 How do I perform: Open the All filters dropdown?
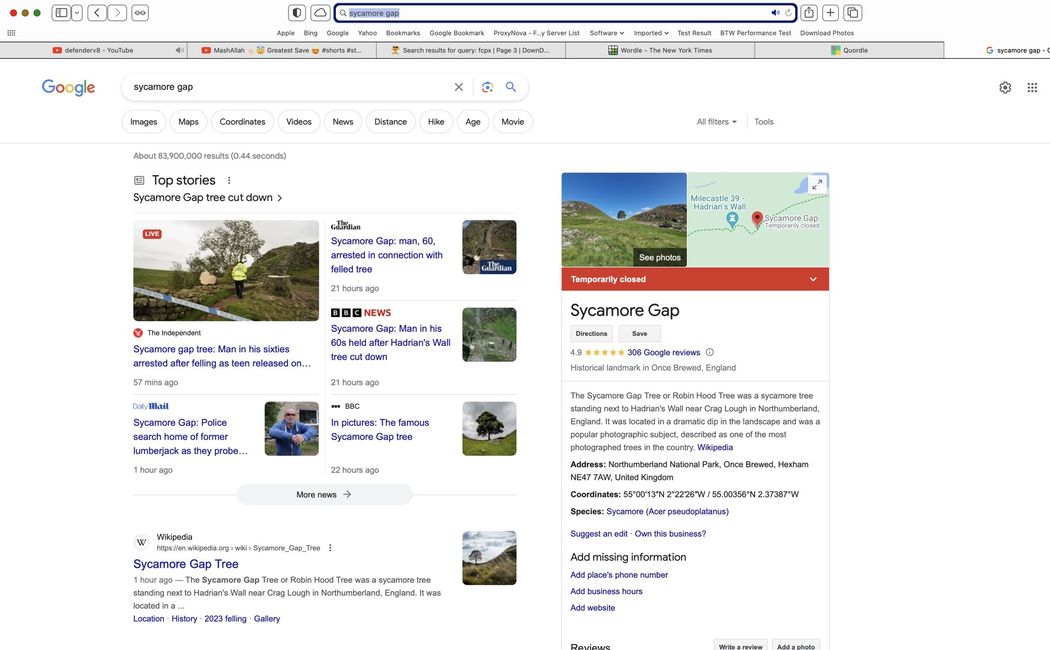[717, 122]
